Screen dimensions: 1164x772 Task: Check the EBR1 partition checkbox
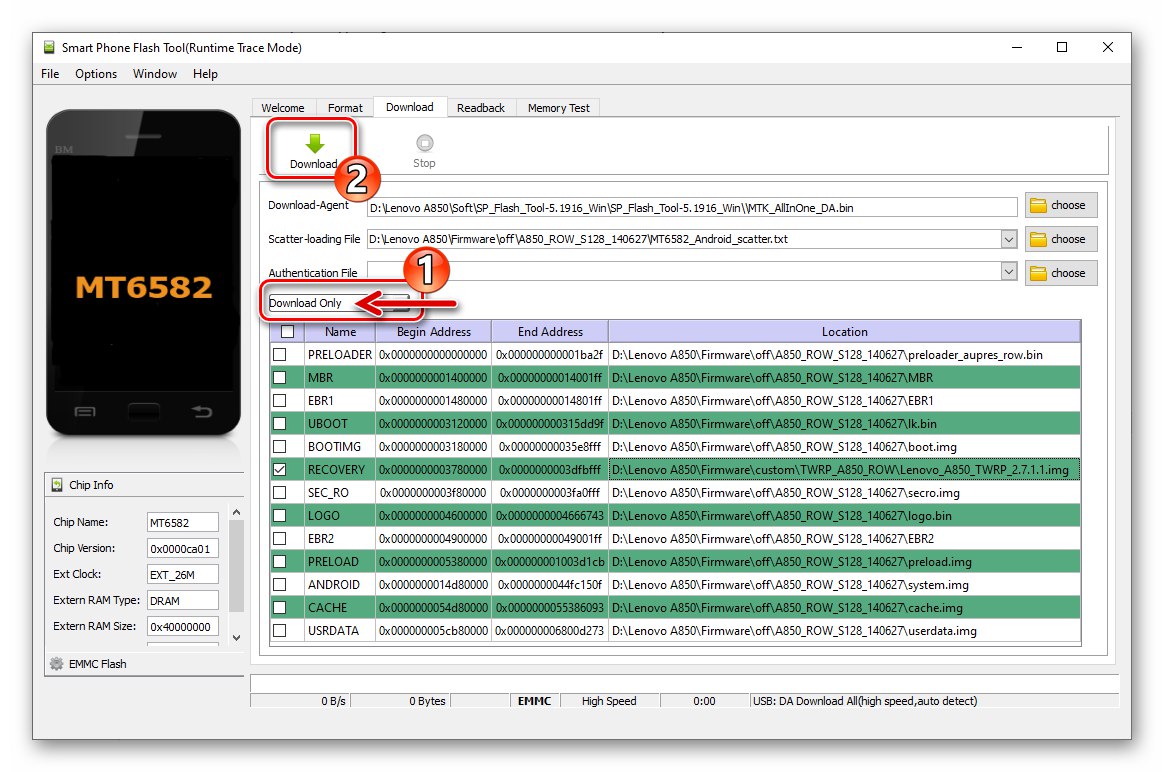pyautogui.click(x=280, y=401)
